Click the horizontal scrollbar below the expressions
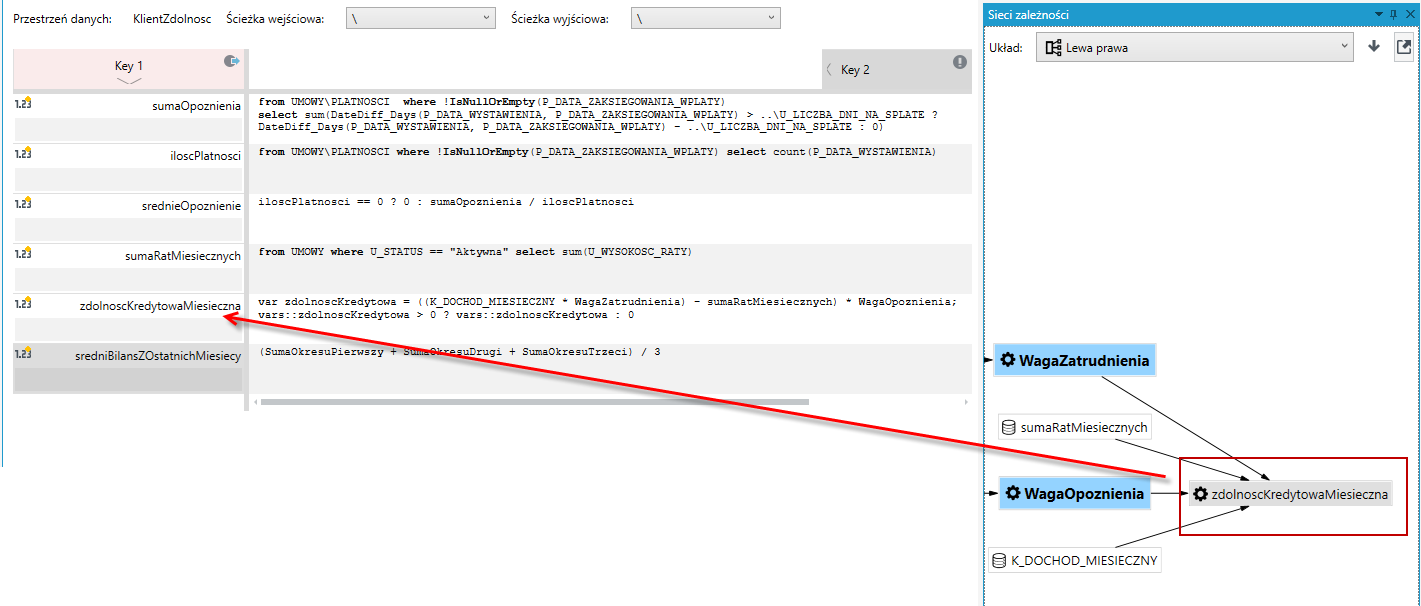 click(533, 402)
